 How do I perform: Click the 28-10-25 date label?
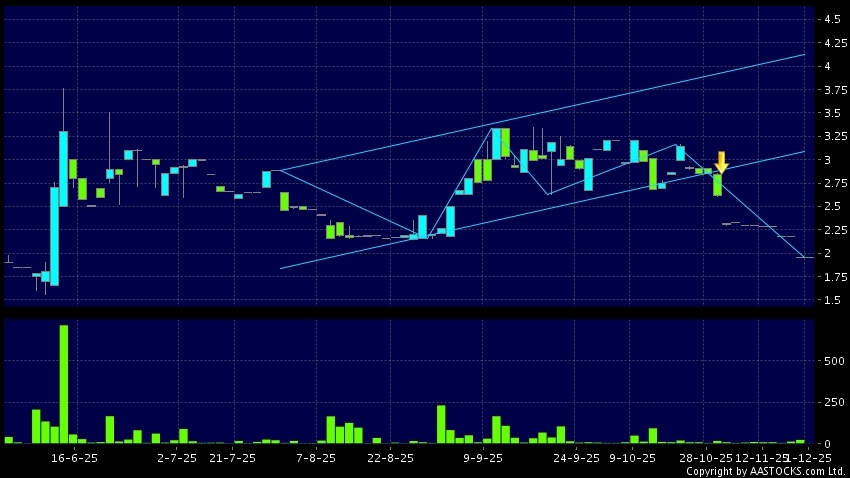pos(704,458)
